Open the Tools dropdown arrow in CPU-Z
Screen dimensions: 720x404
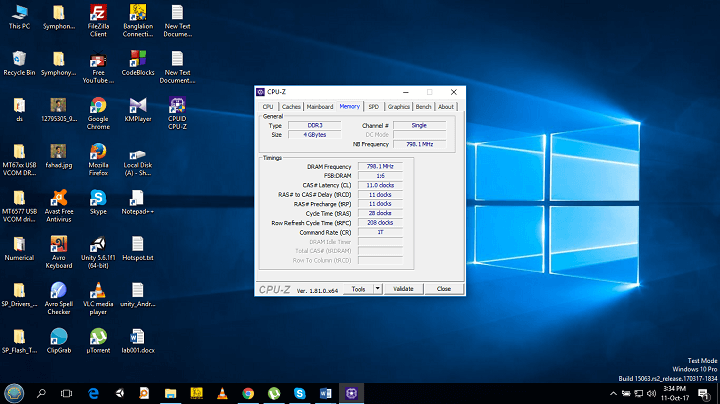(x=378, y=288)
